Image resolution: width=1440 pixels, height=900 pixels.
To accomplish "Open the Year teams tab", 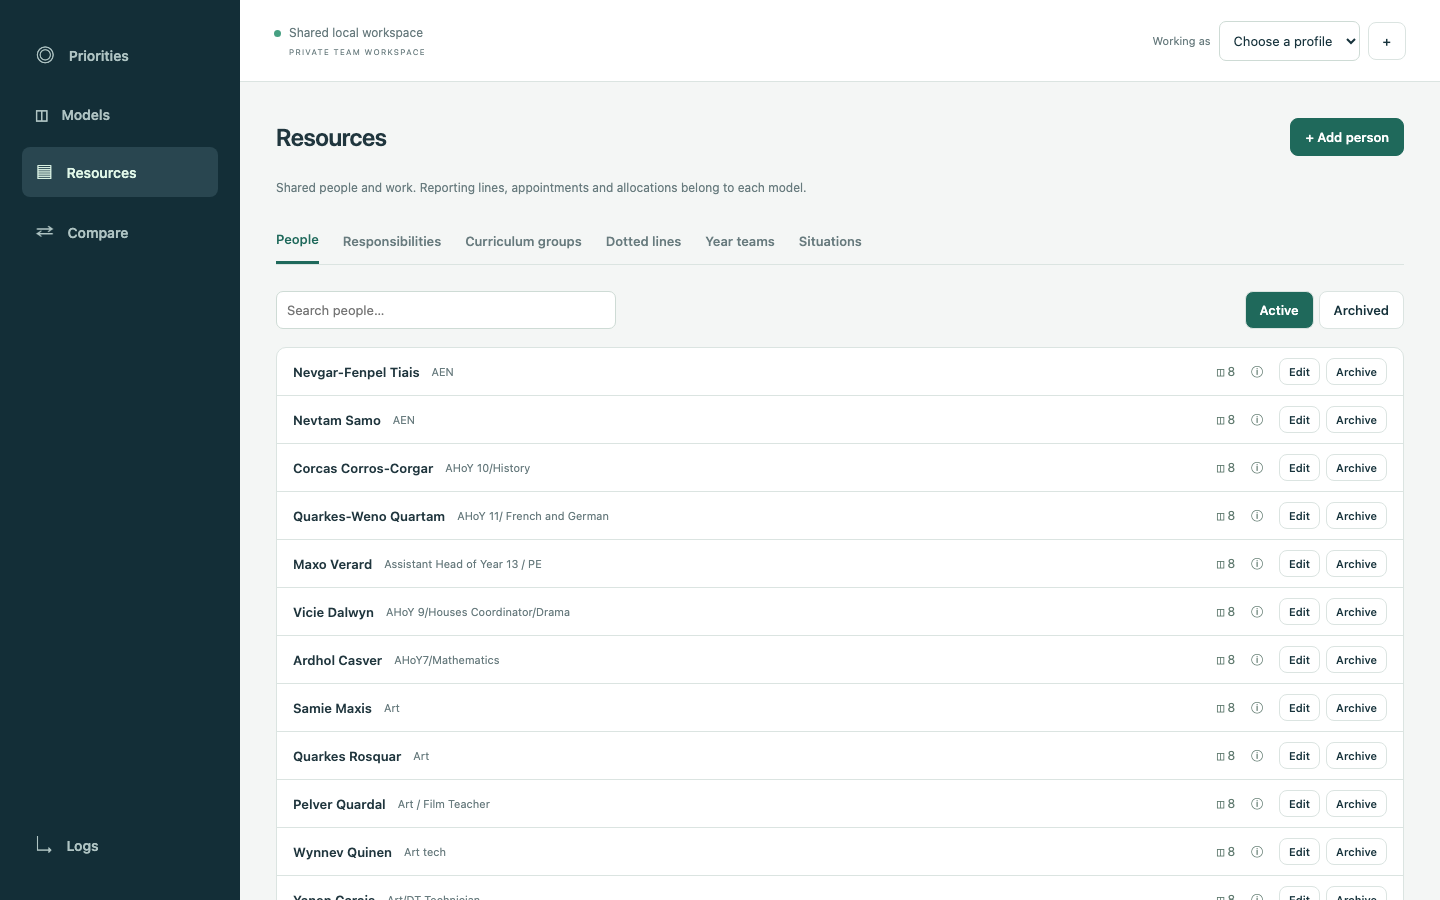I will coord(740,241).
